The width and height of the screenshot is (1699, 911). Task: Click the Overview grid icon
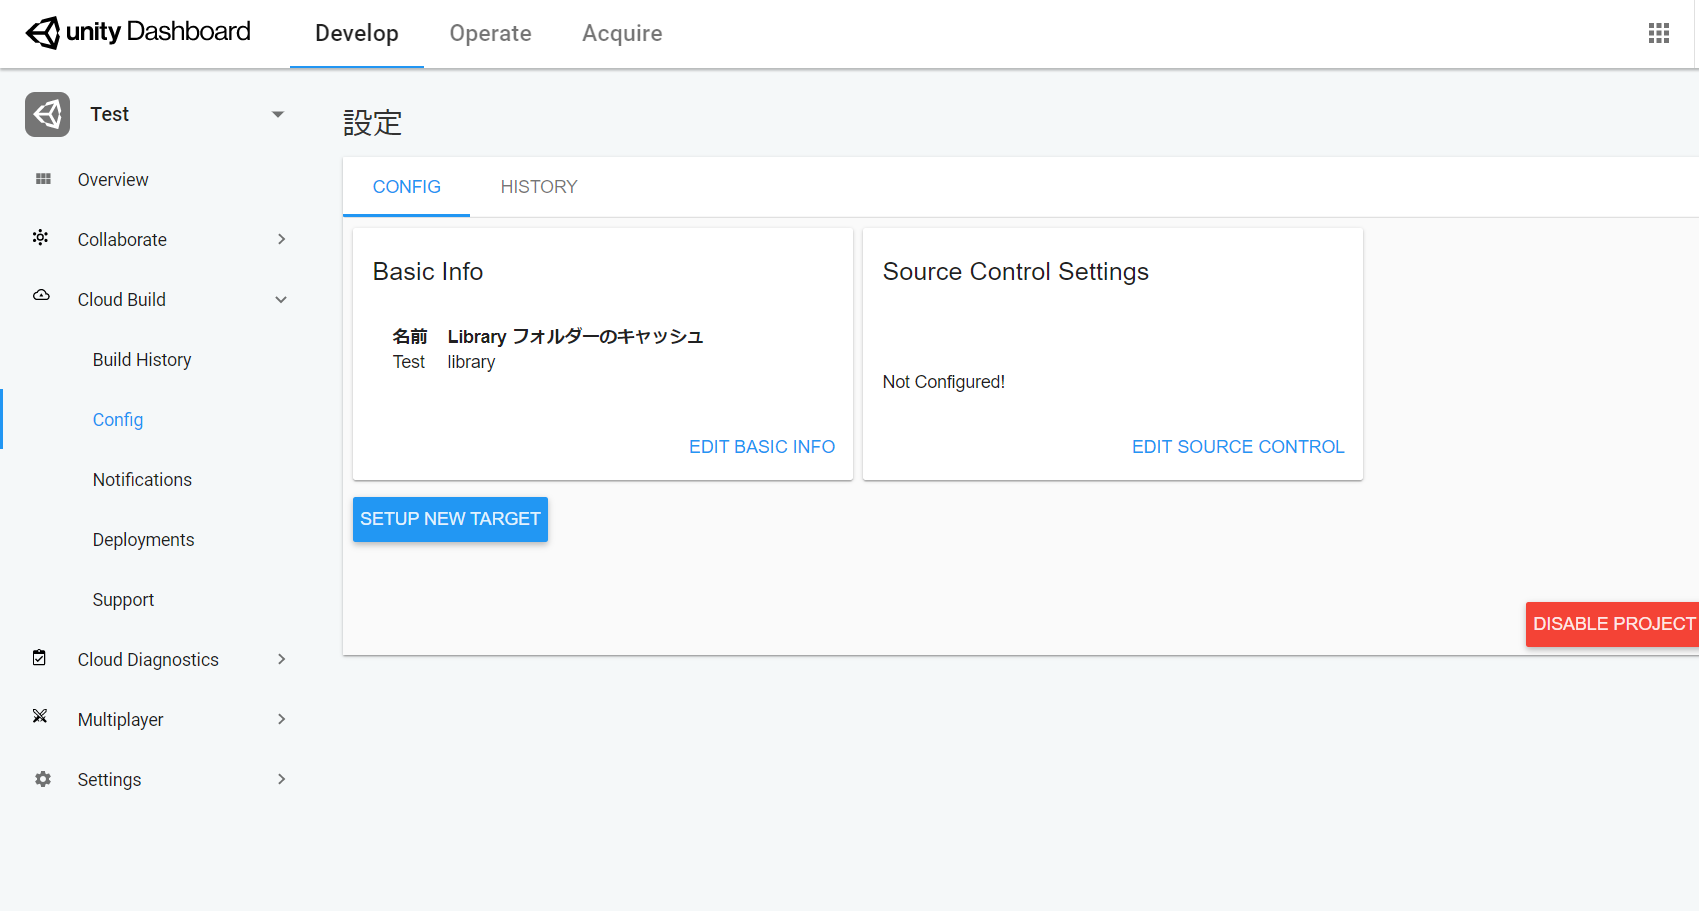point(43,179)
